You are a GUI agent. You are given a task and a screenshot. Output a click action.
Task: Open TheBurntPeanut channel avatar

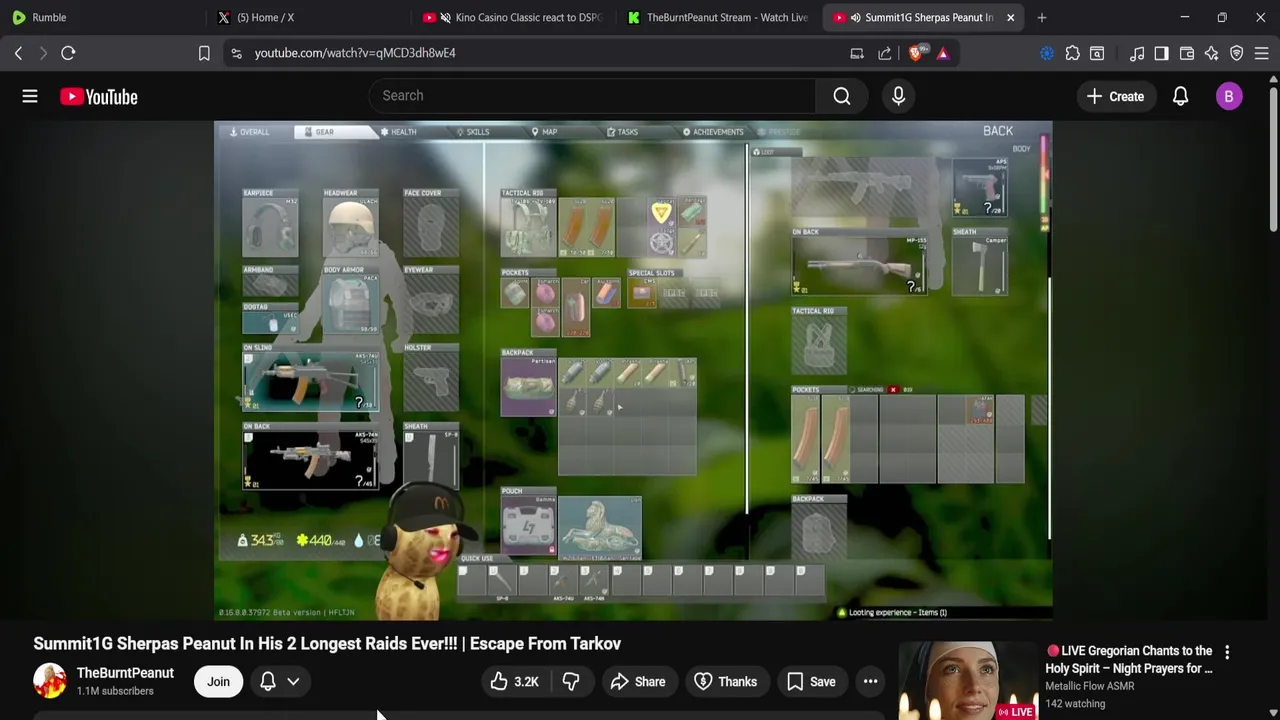tap(50, 681)
